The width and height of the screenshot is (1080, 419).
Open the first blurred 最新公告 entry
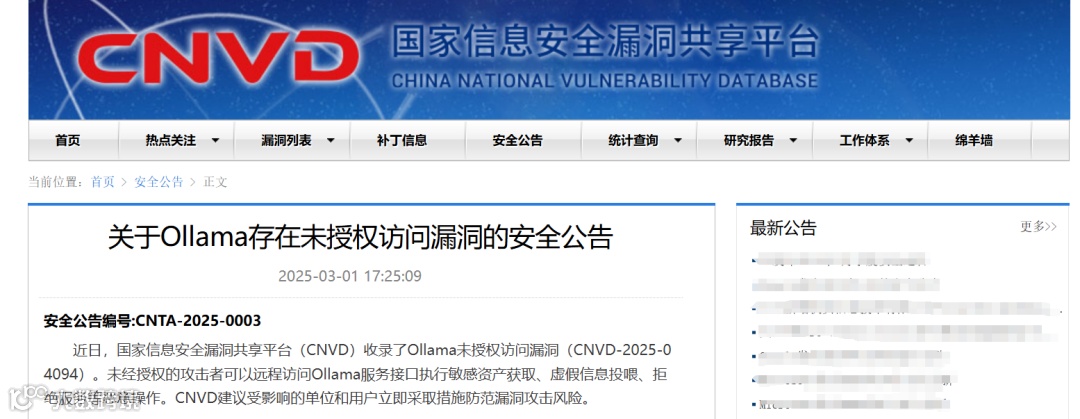[x=840, y=260]
